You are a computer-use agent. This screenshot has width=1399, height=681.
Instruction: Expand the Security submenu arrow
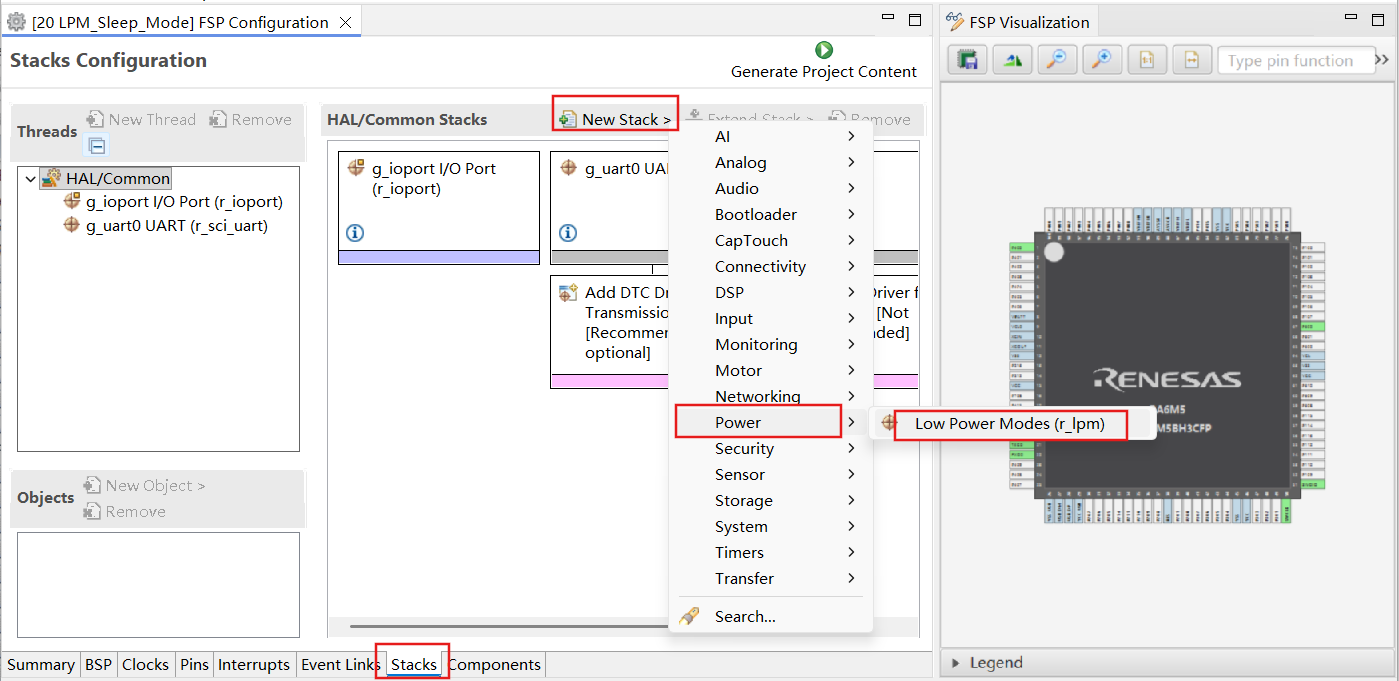tap(851, 448)
